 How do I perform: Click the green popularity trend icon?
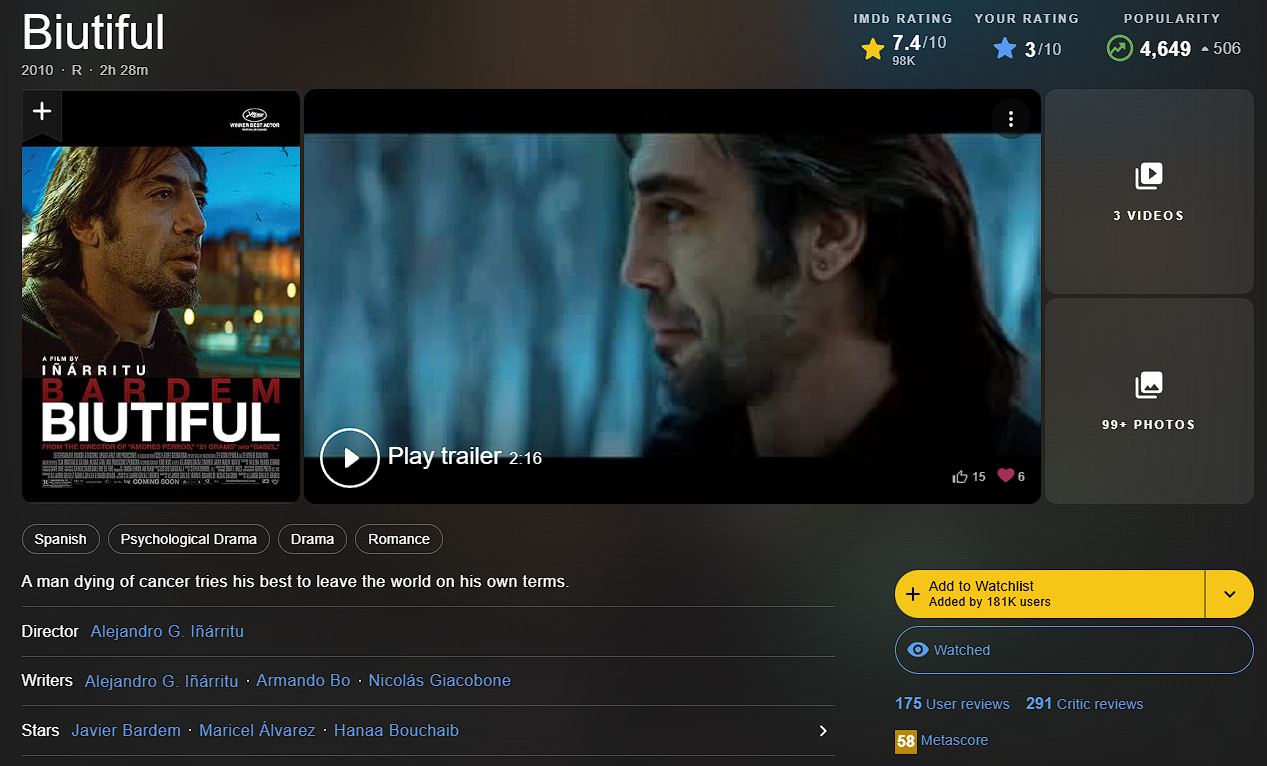point(1119,48)
